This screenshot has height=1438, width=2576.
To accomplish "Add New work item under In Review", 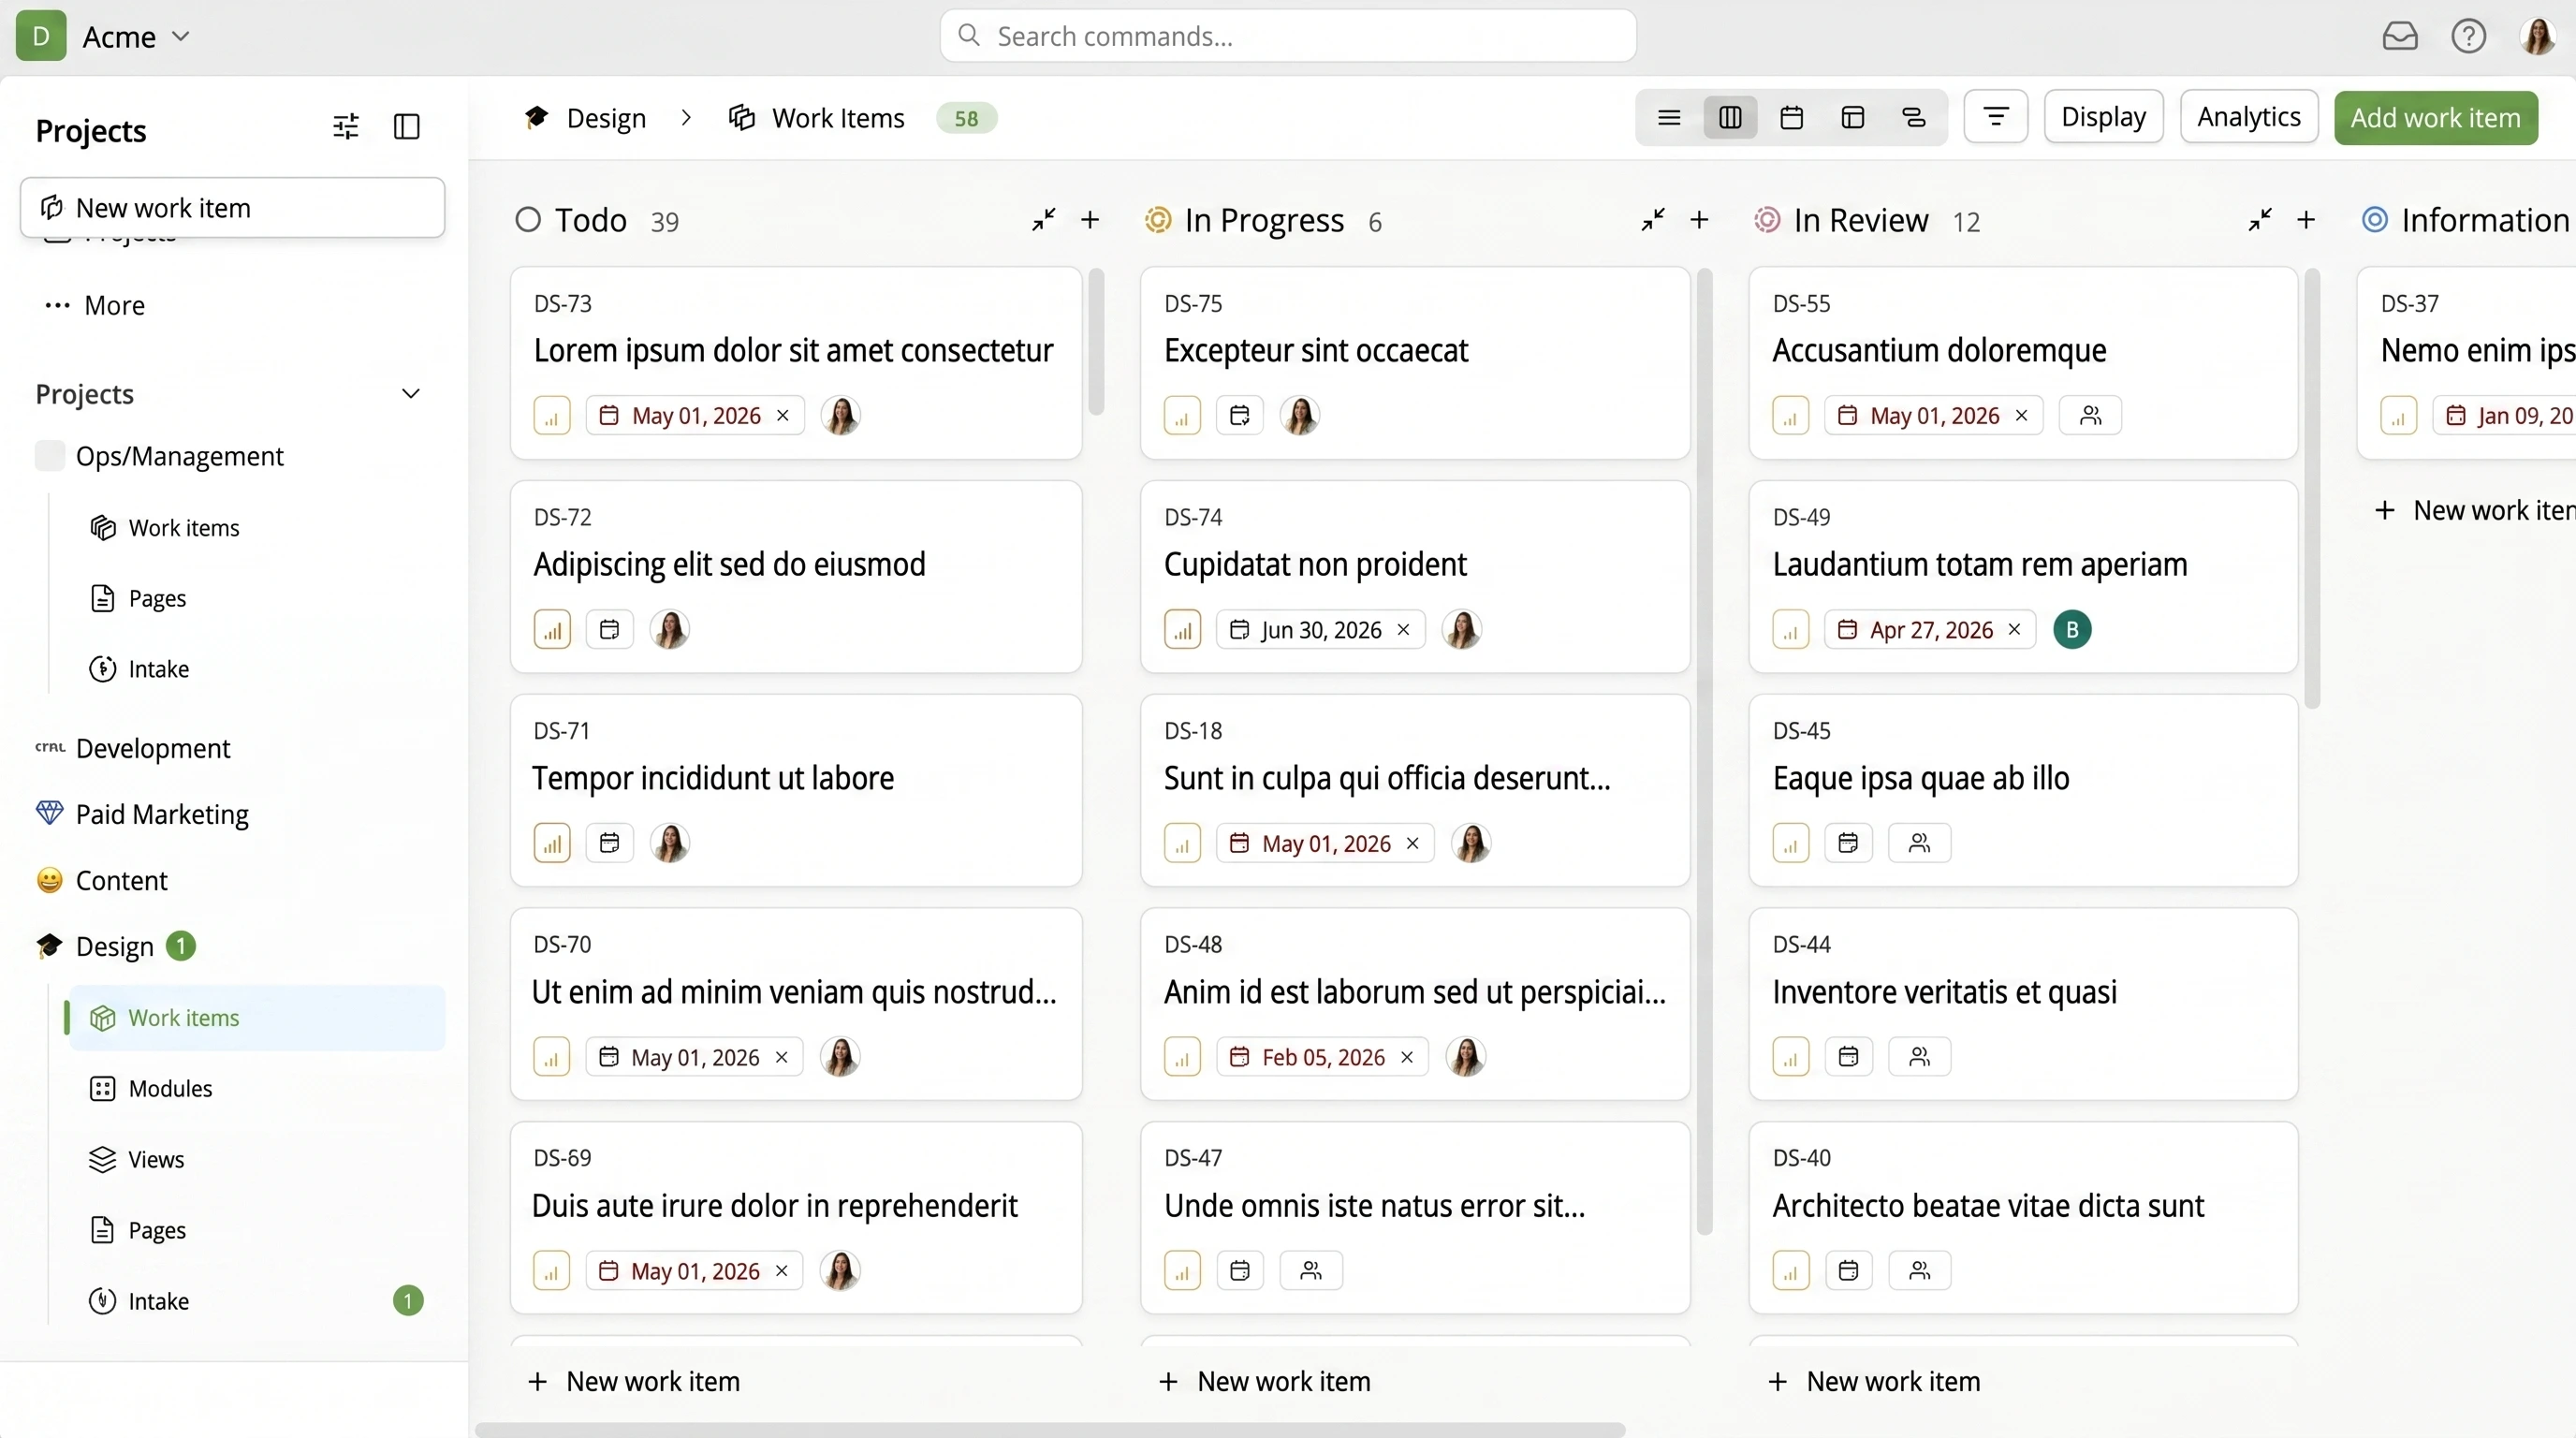I will click(x=1874, y=1382).
